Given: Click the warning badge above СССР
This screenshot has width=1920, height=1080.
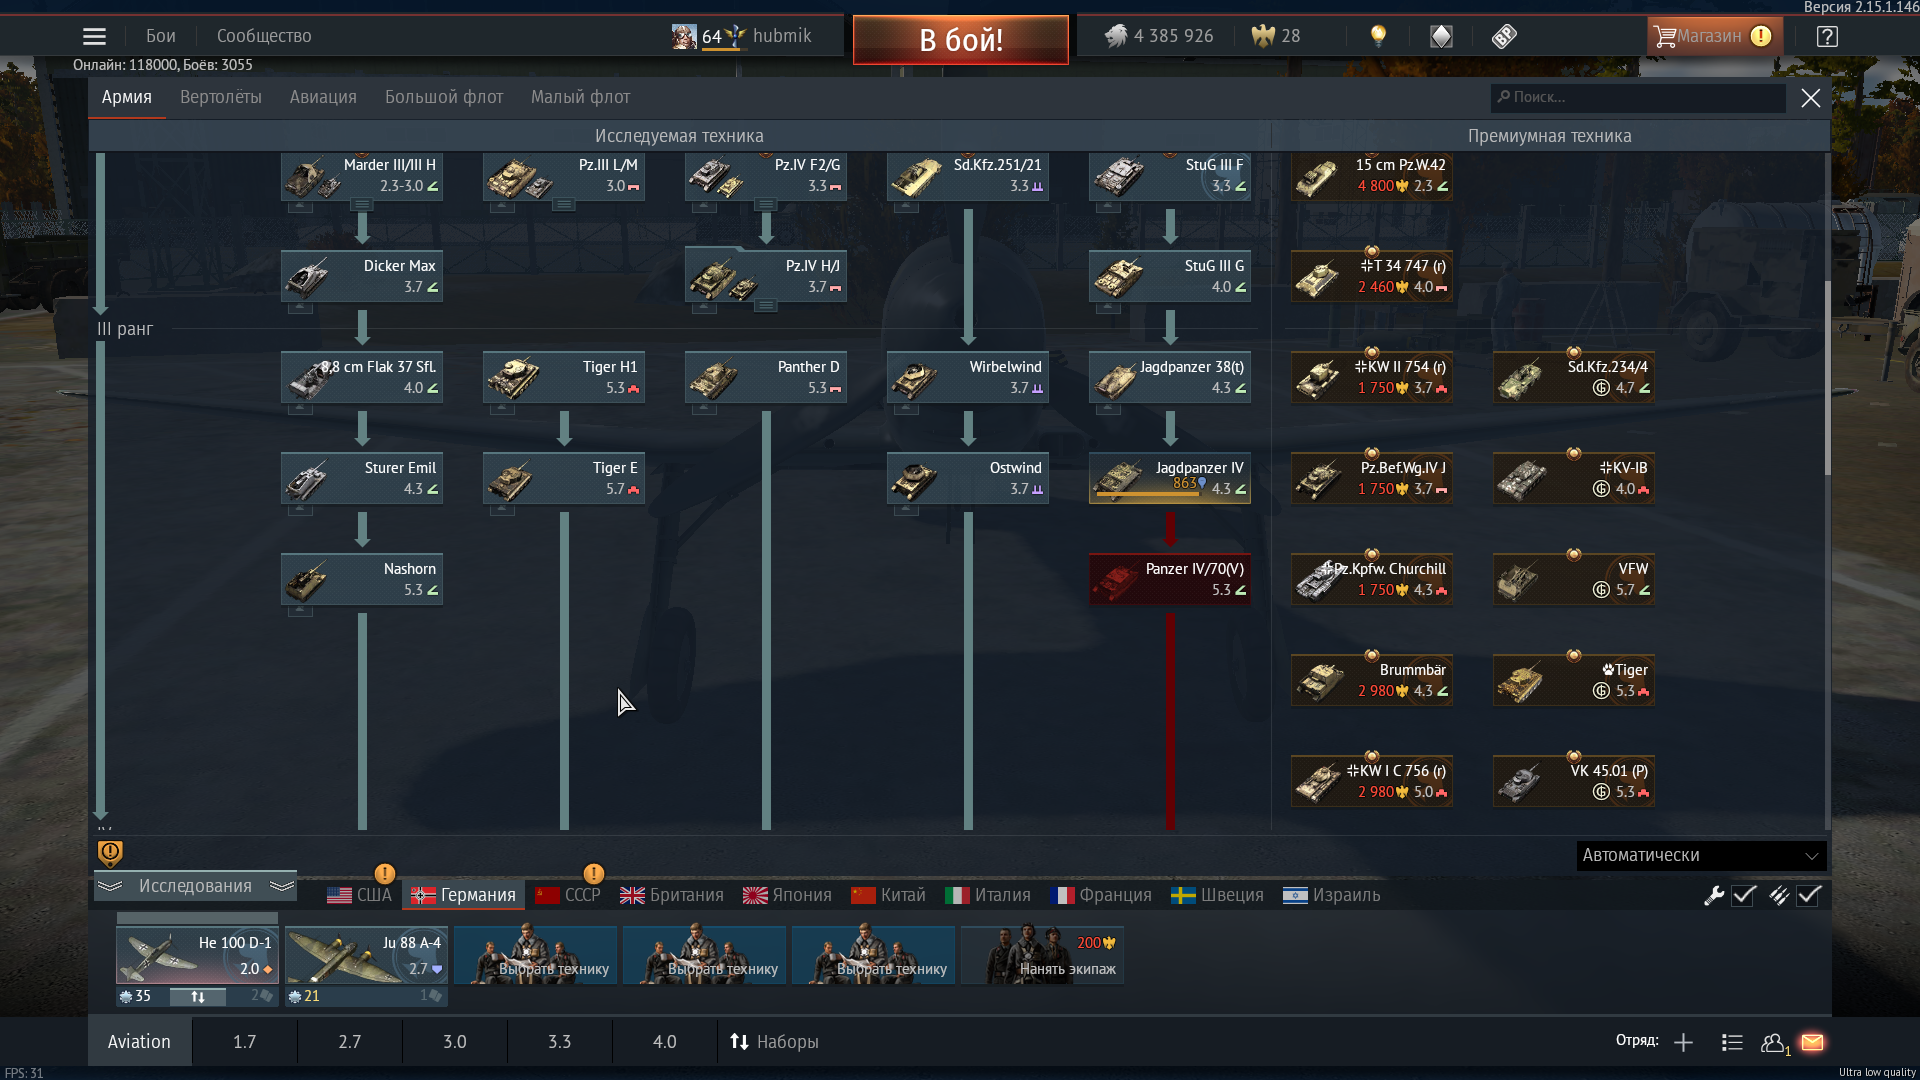Looking at the screenshot, I should pos(593,873).
